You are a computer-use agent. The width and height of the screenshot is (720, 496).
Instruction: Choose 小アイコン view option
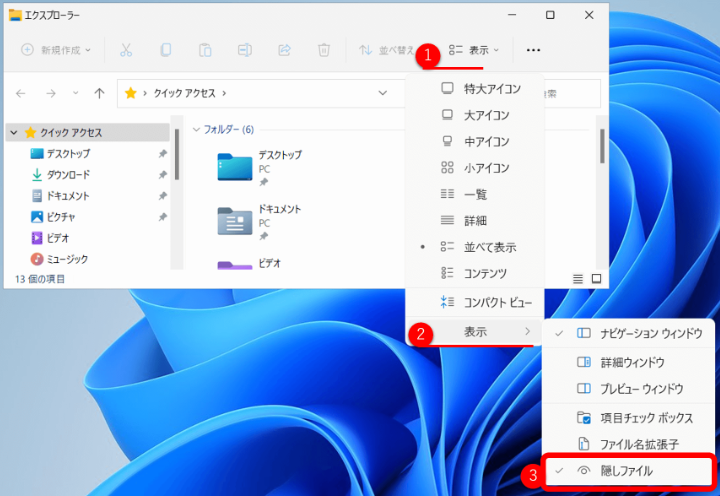(475, 168)
